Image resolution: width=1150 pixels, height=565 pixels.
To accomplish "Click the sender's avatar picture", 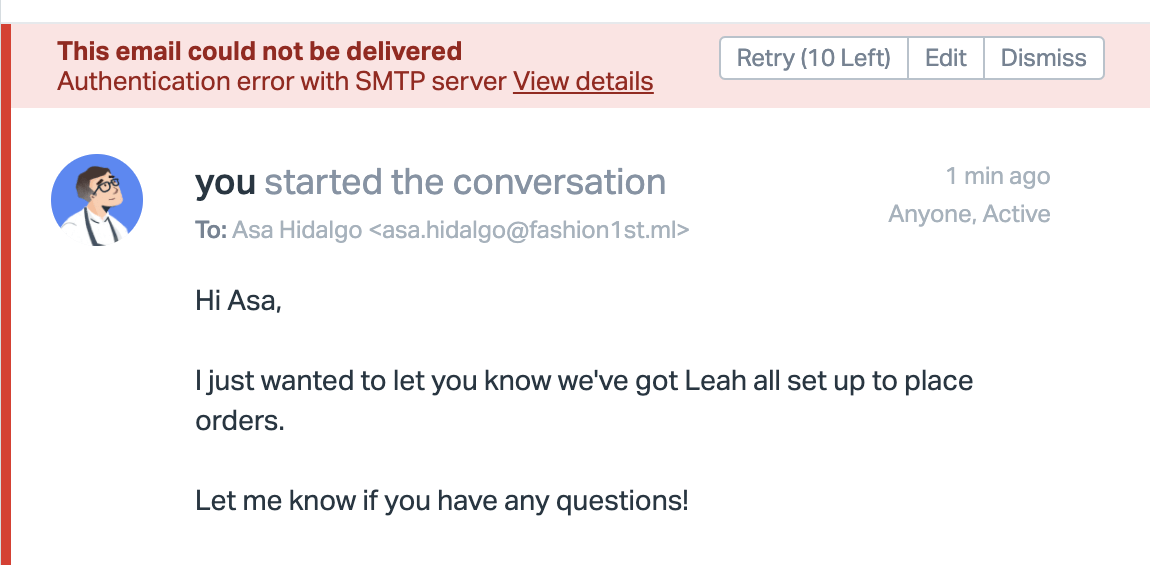I will pos(97,200).
